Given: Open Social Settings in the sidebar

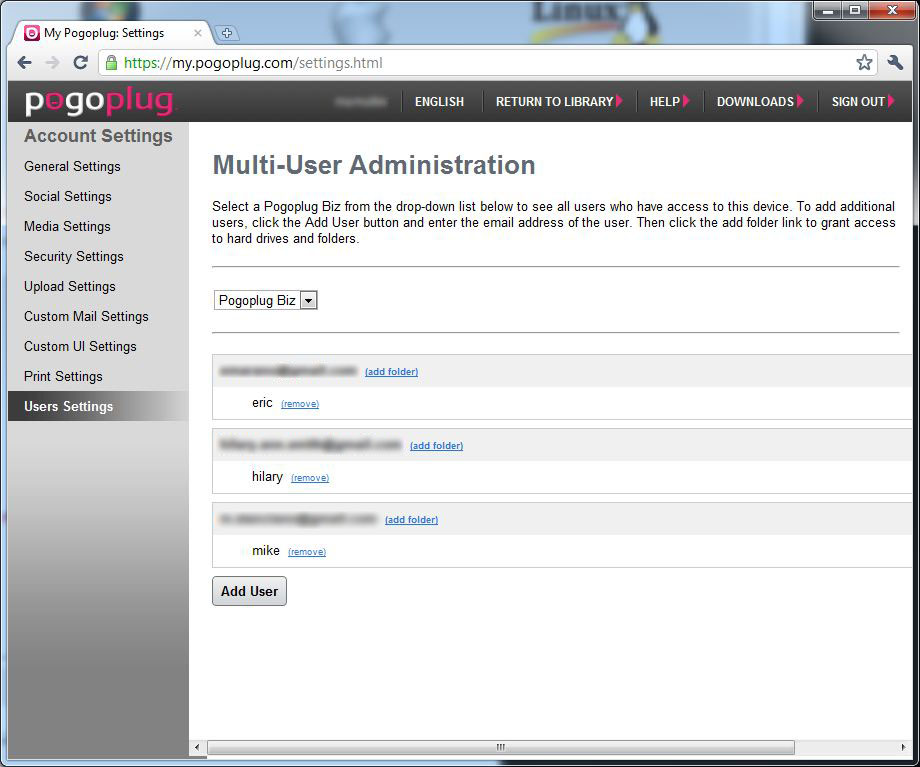Looking at the screenshot, I should tap(67, 197).
